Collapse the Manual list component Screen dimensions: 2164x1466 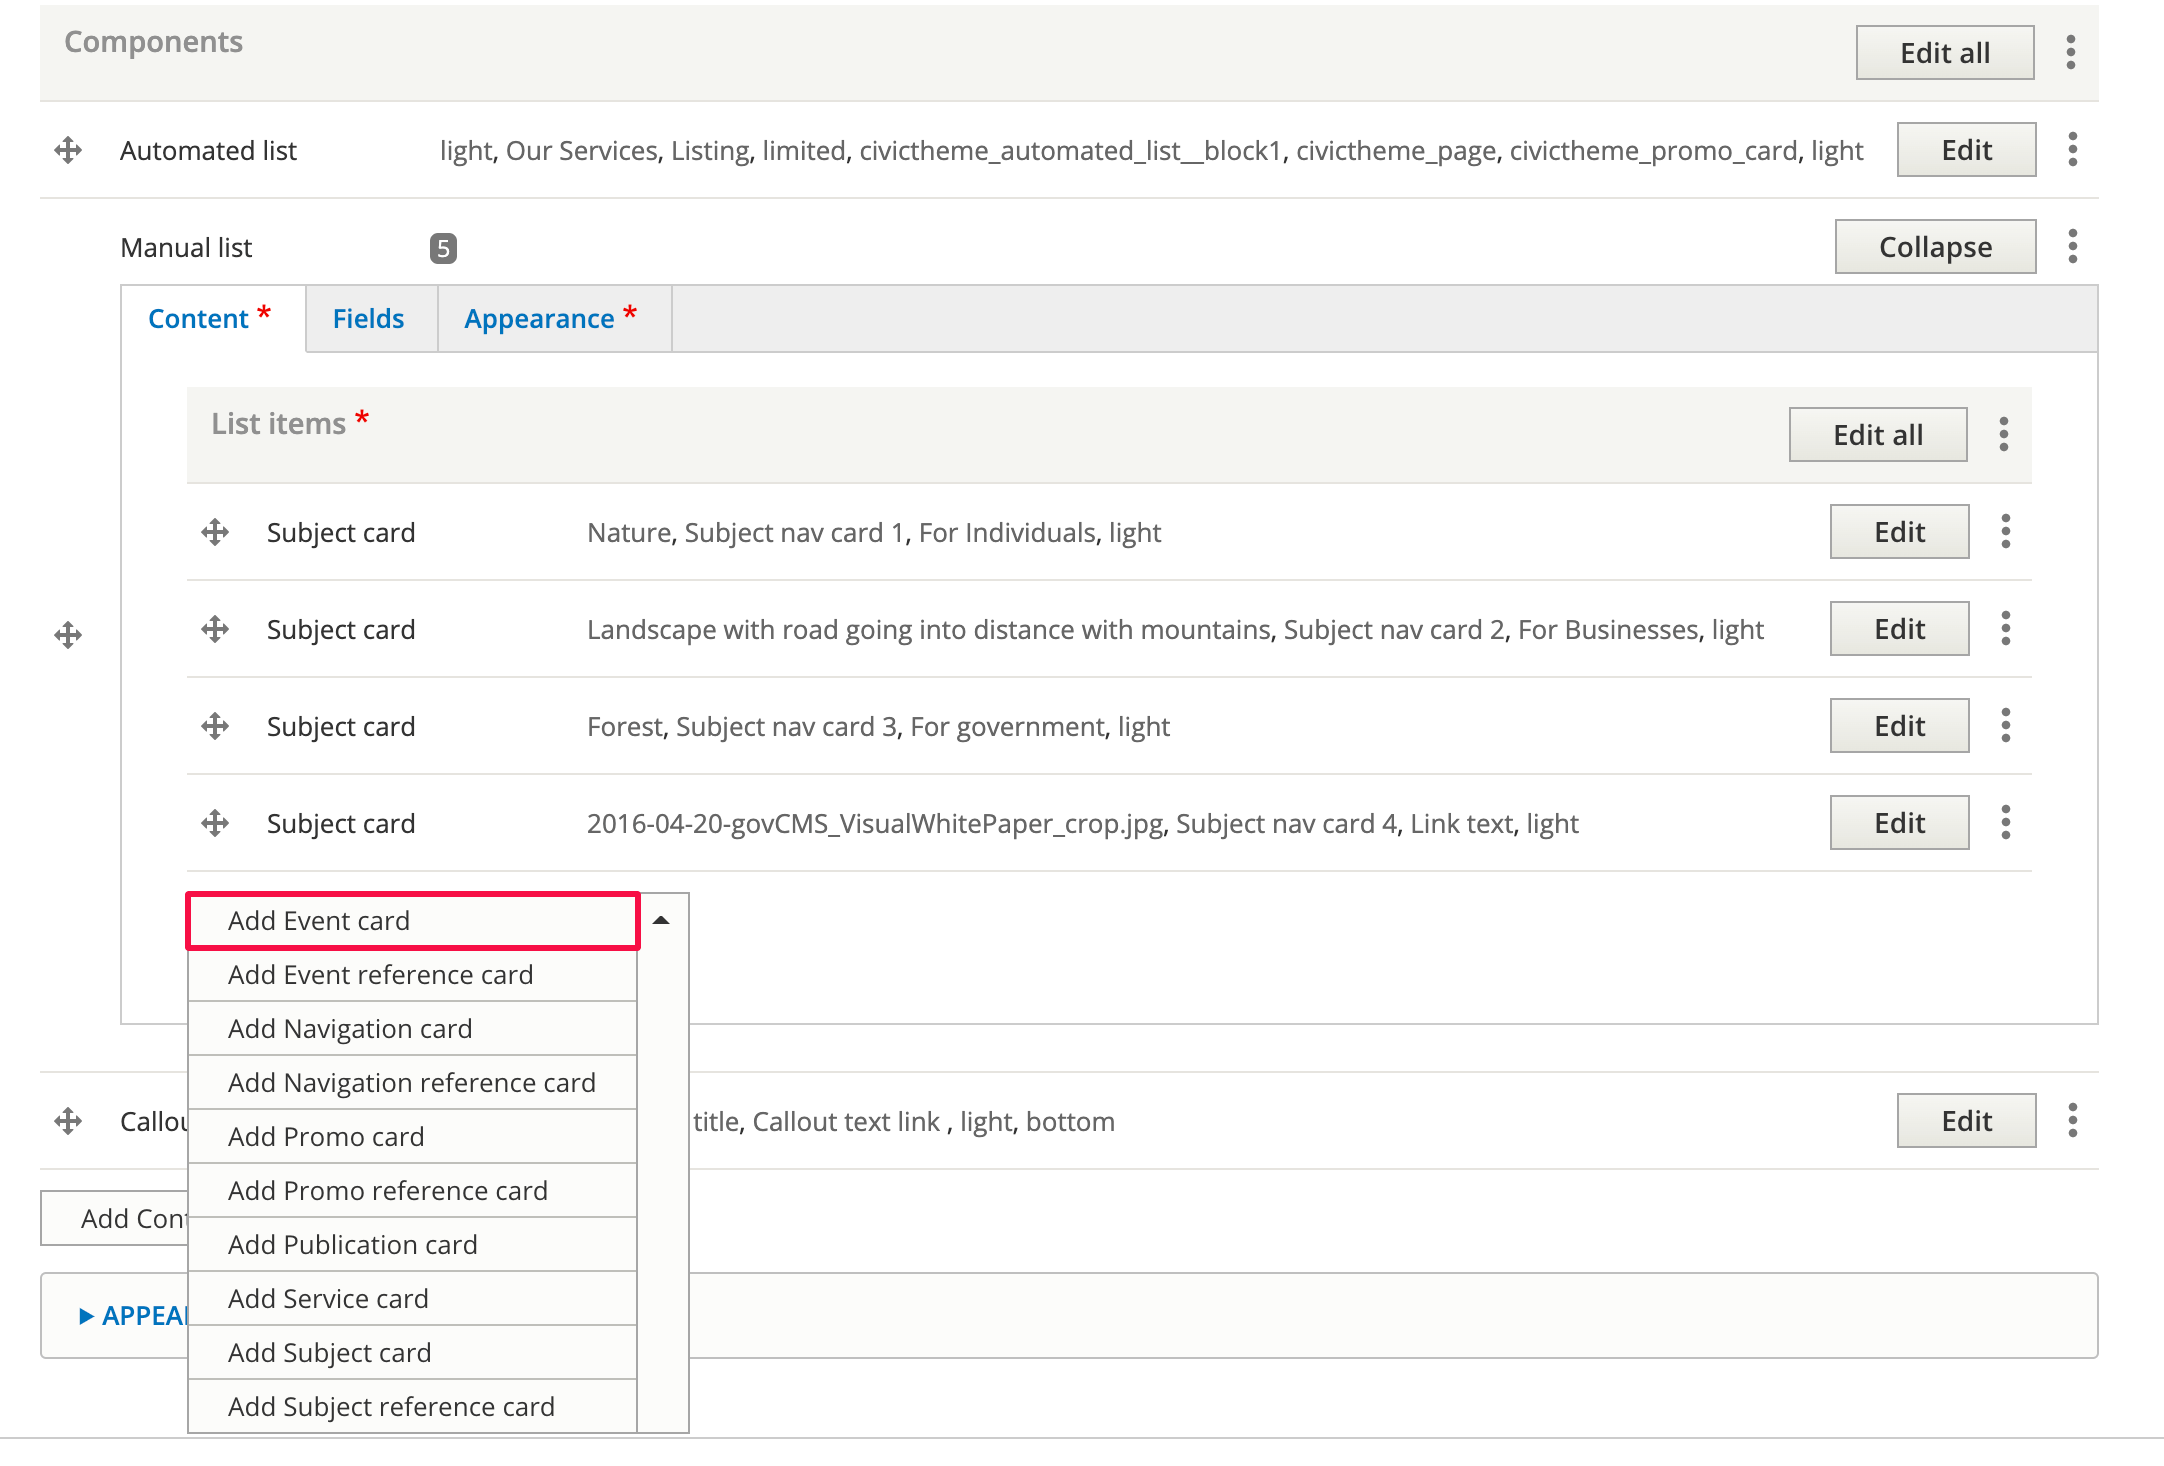pyautogui.click(x=1935, y=246)
